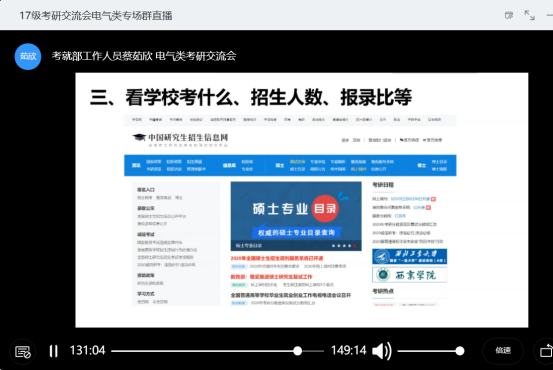Toggle the danmaku comments icon

tap(23, 351)
